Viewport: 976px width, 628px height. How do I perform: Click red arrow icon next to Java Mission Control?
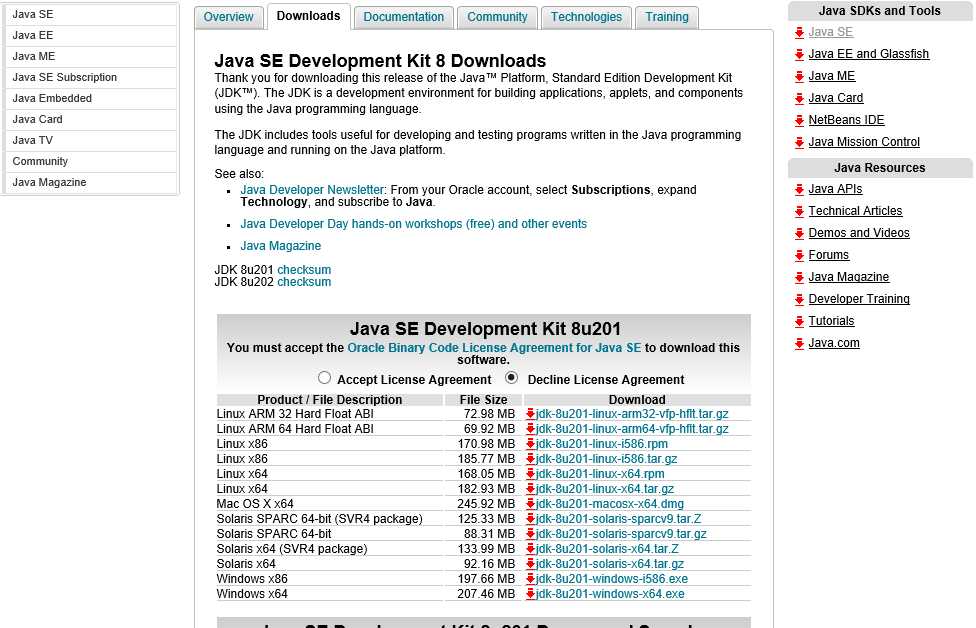point(800,143)
